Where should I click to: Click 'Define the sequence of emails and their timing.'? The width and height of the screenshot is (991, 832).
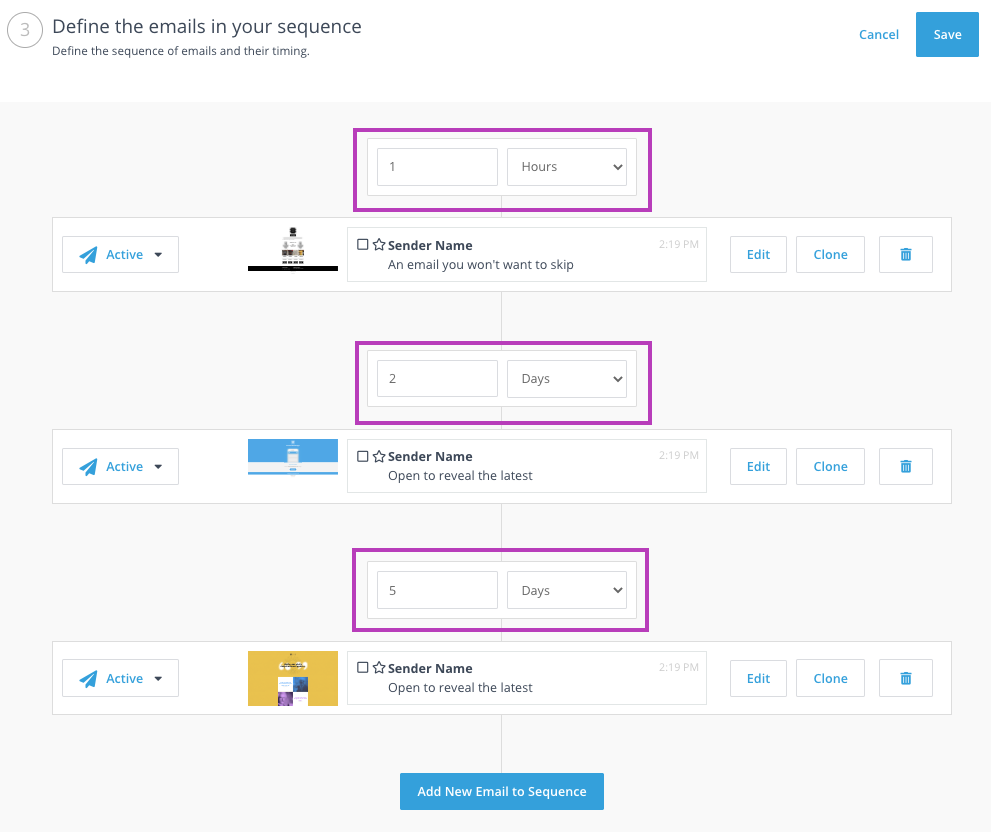(181, 51)
